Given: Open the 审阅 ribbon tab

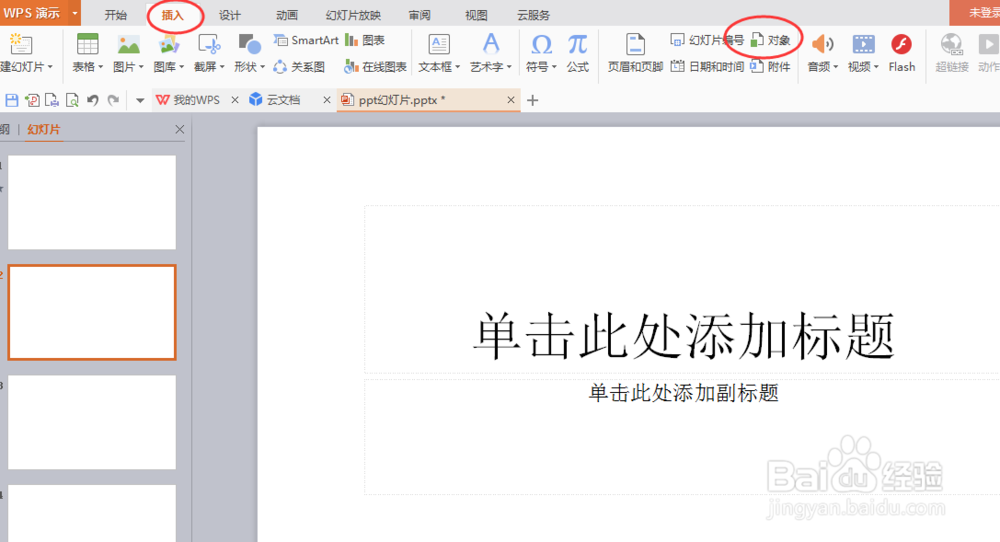Looking at the screenshot, I should (x=420, y=15).
